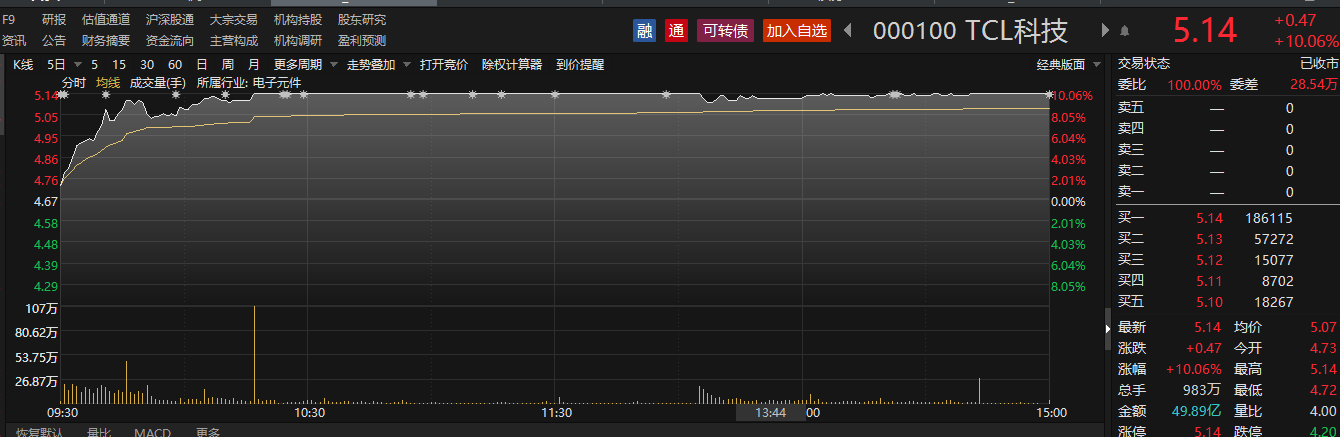Switch to the 5日 period tab

57,64
